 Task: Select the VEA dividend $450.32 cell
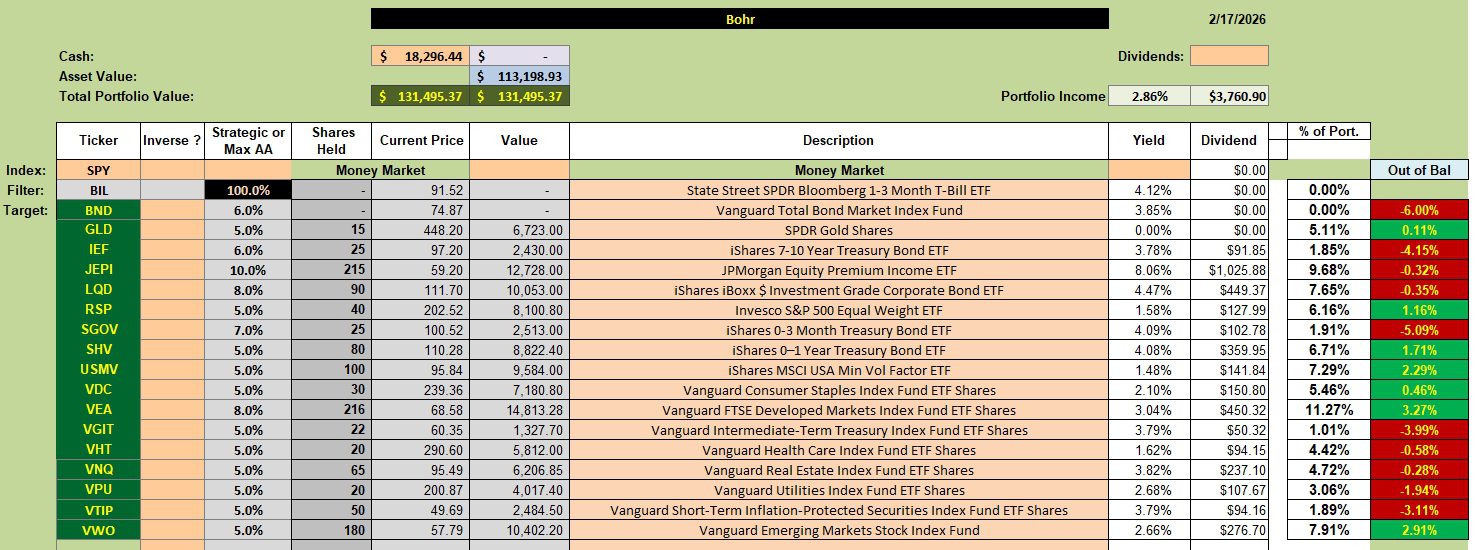point(1229,410)
